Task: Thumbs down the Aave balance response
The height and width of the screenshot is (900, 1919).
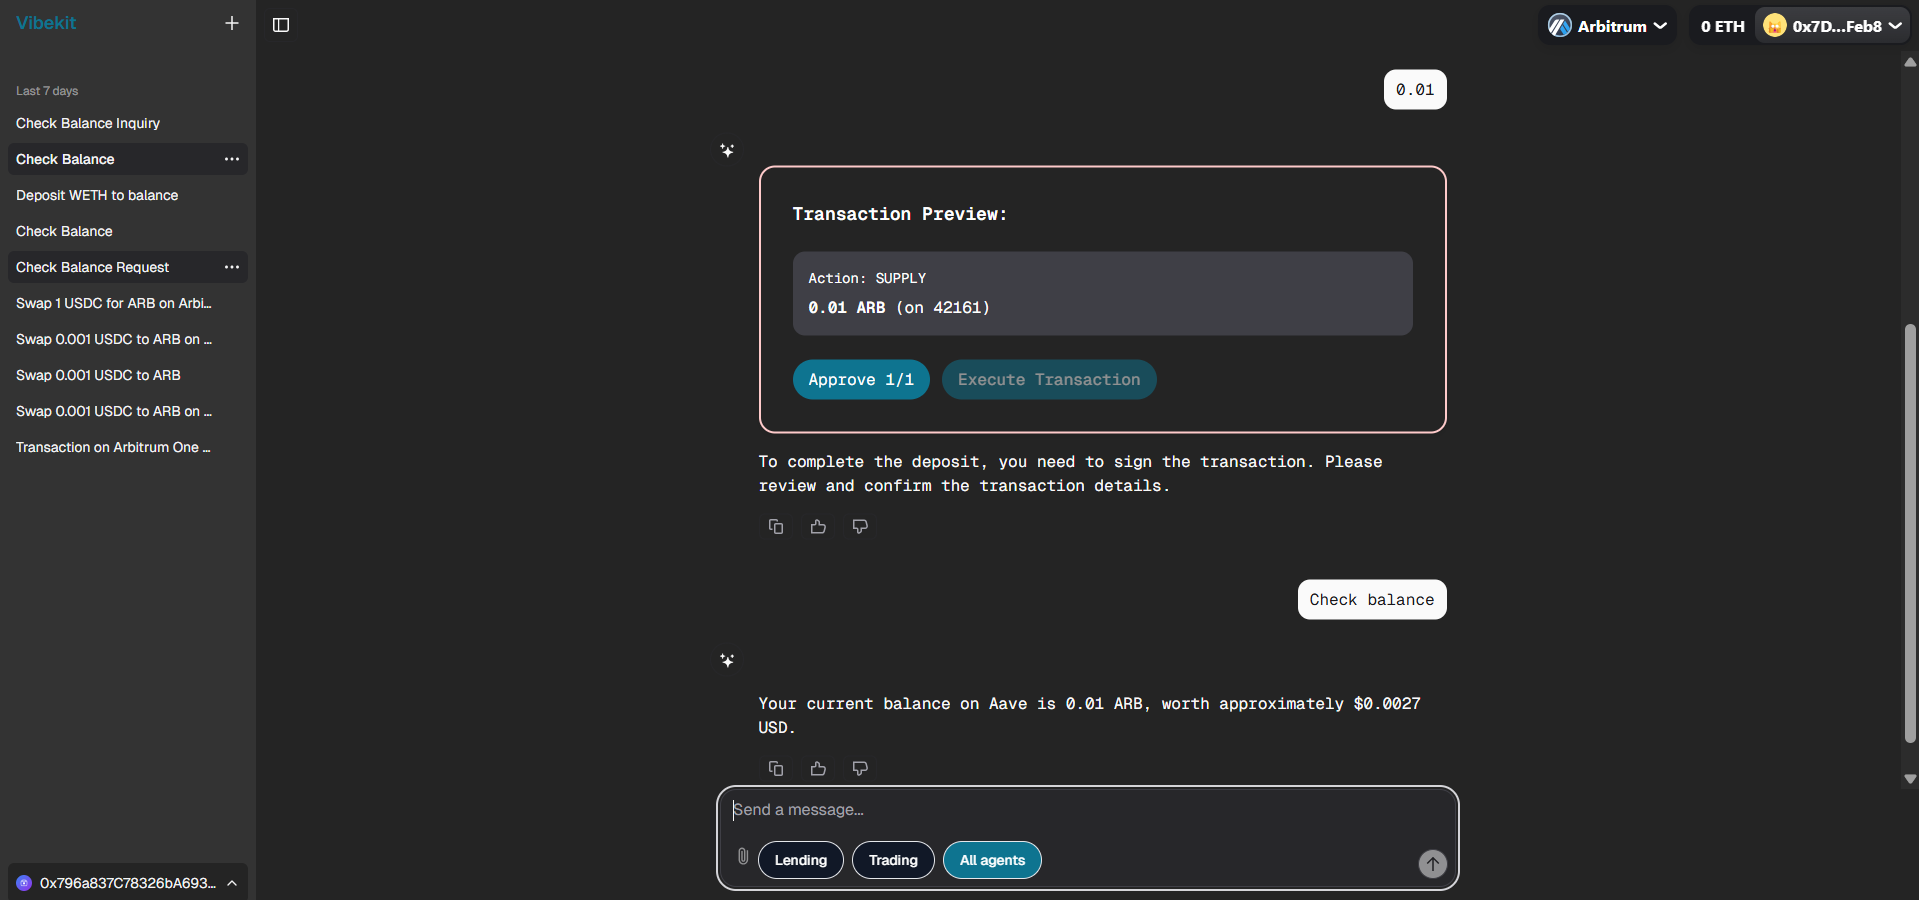Action: [x=860, y=768]
